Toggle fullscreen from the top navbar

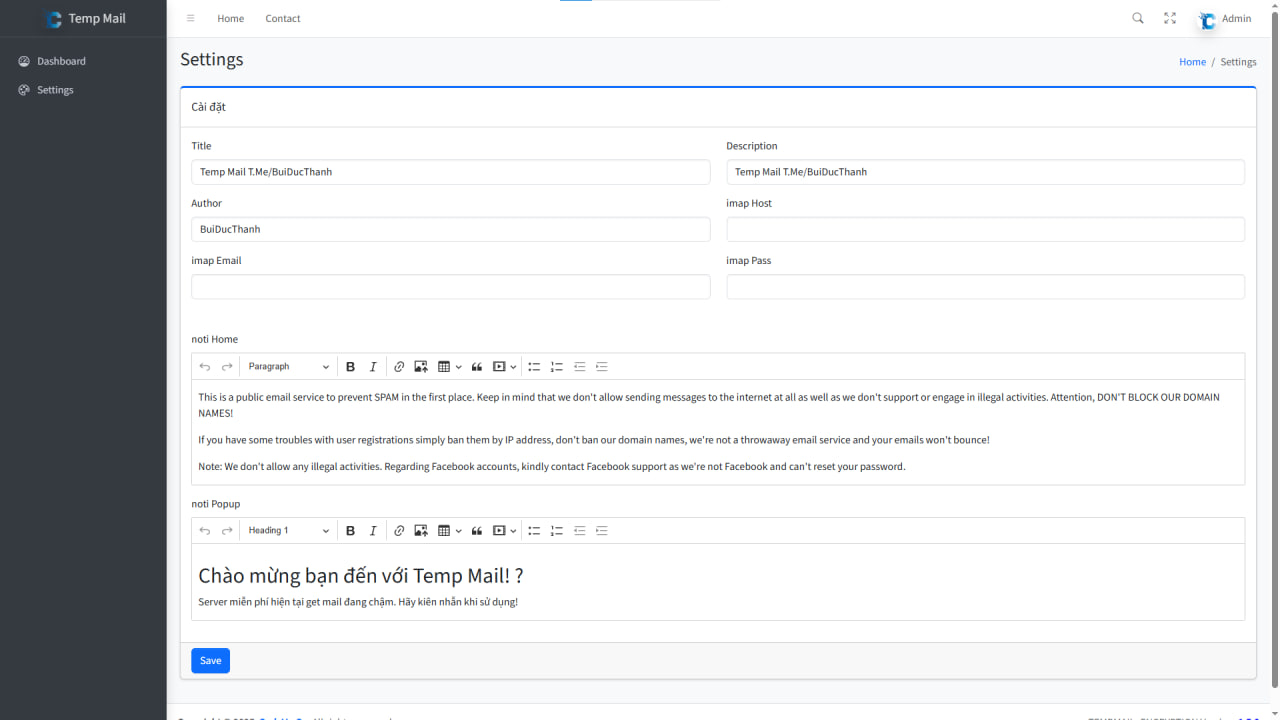pos(1170,18)
